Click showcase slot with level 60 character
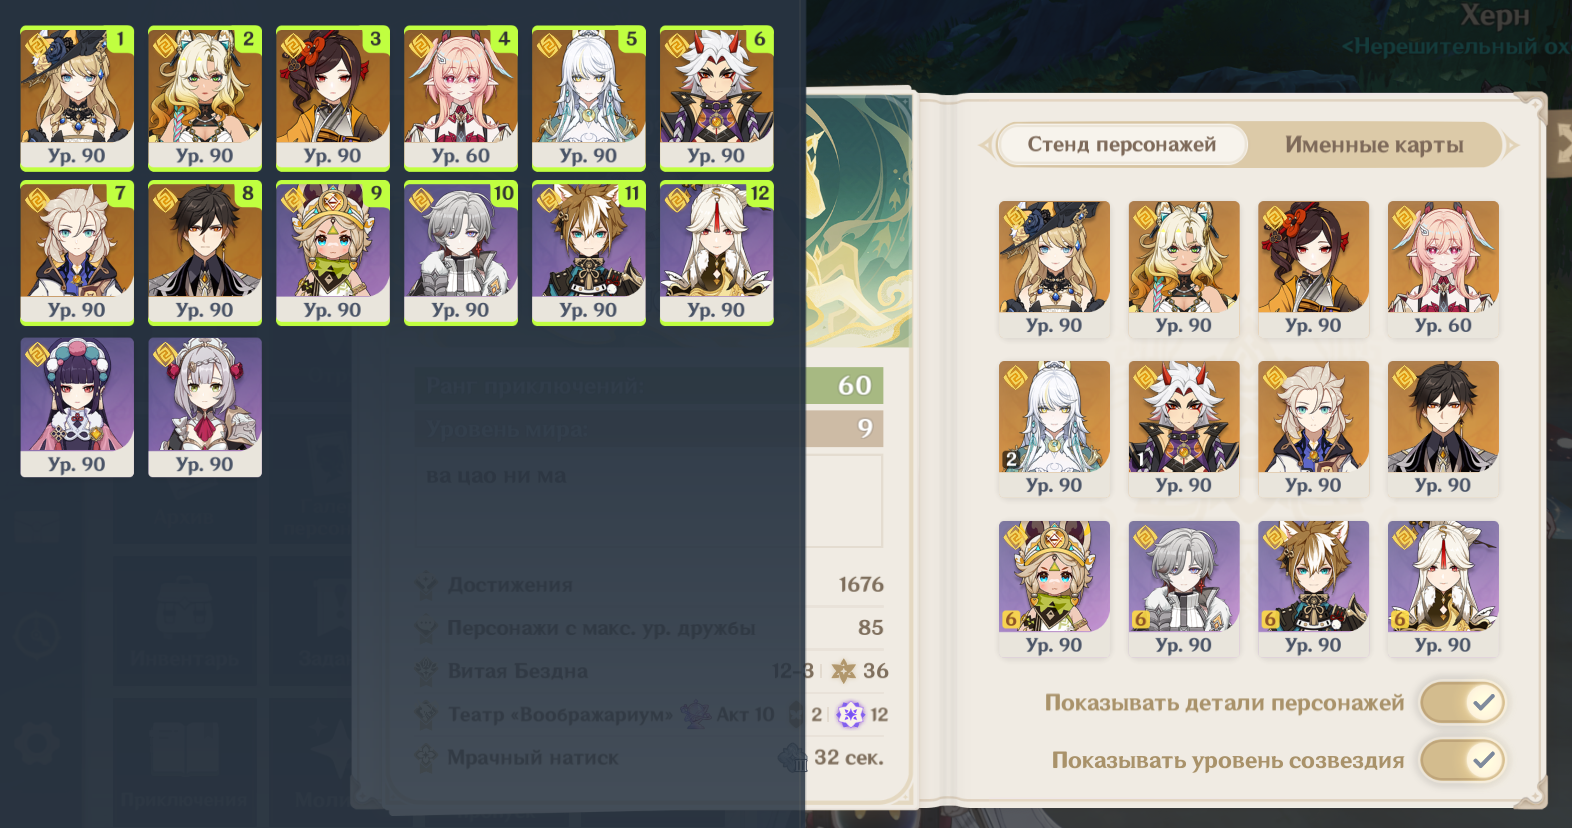The width and height of the screenshot is (1572, 828). [1443, 269]
